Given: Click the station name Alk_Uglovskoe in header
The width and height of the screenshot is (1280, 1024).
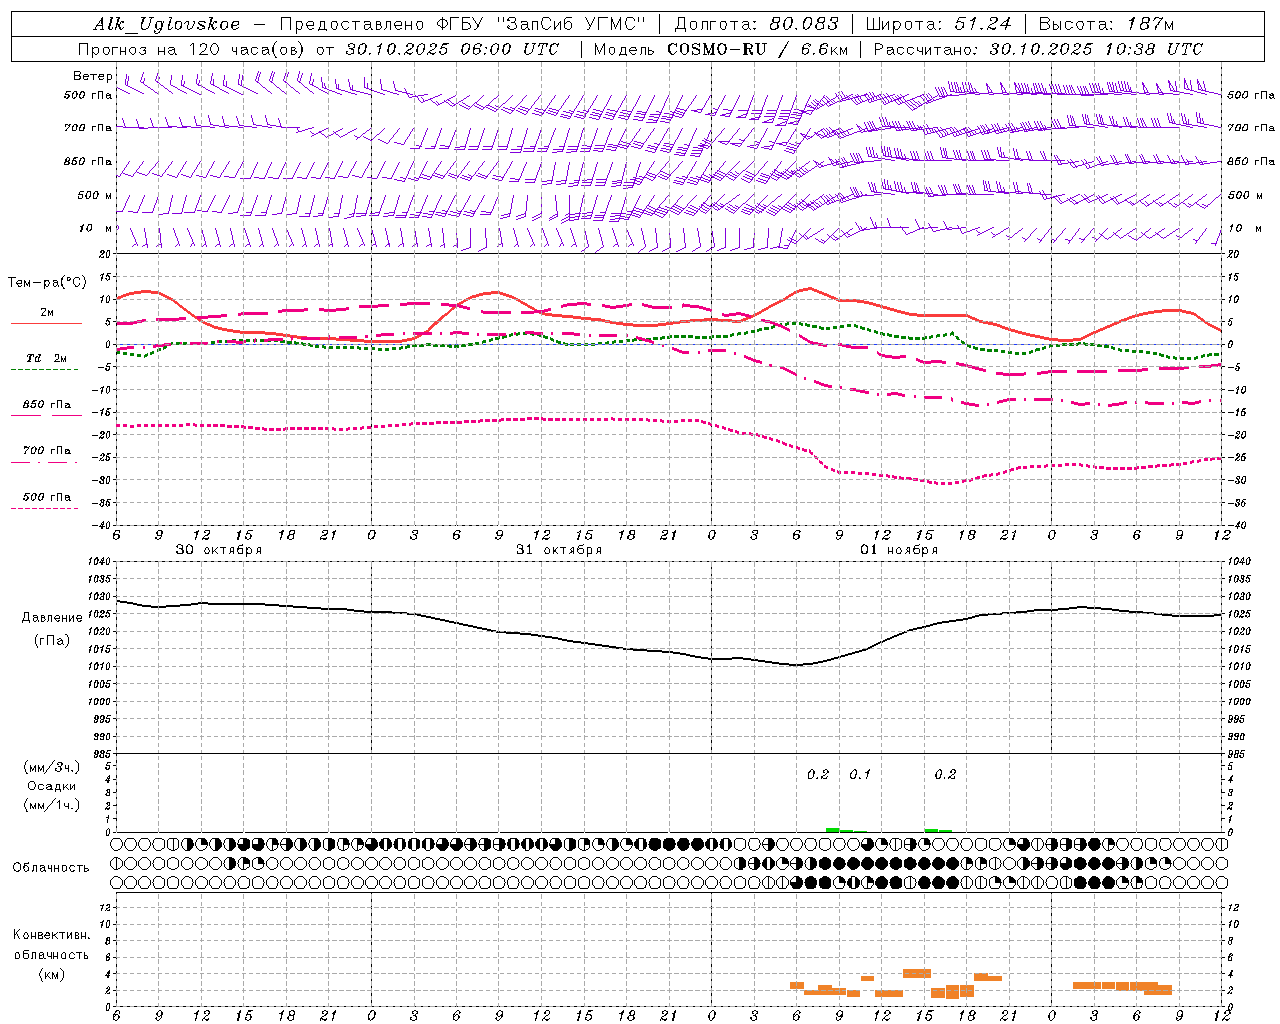Looking at the screenshot, I should tap(167, 24).
